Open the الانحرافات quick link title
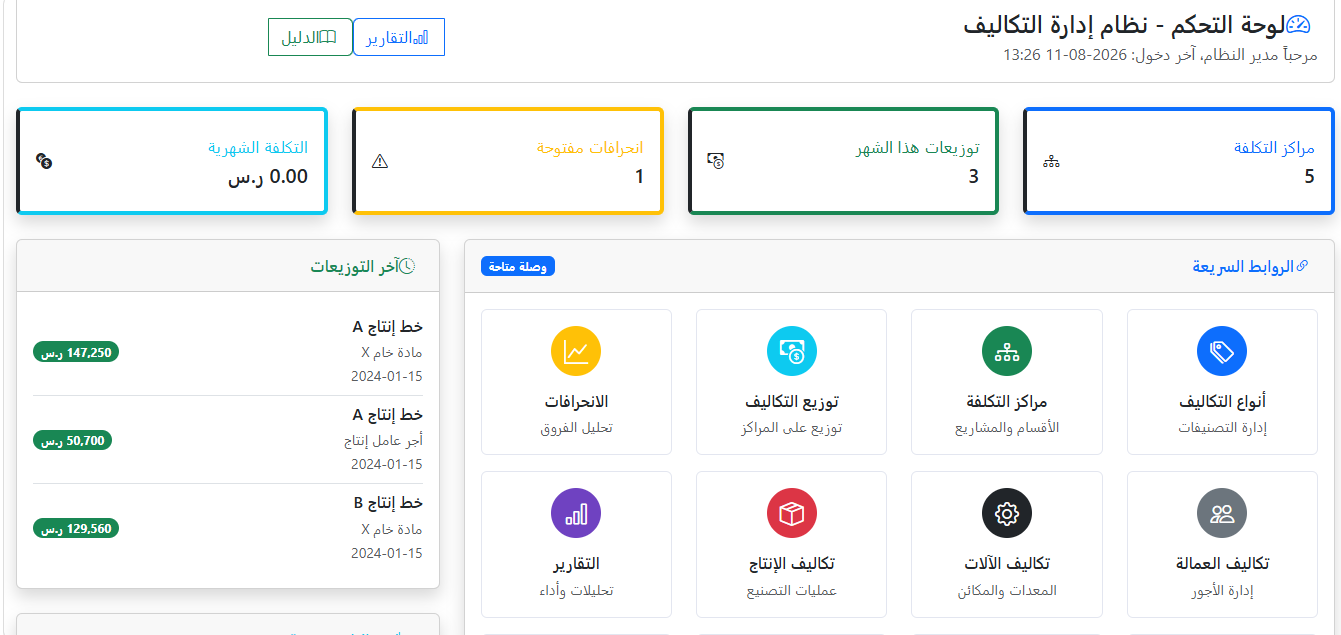The height and width of the screenshot is (635, 1341). (576, 401)
